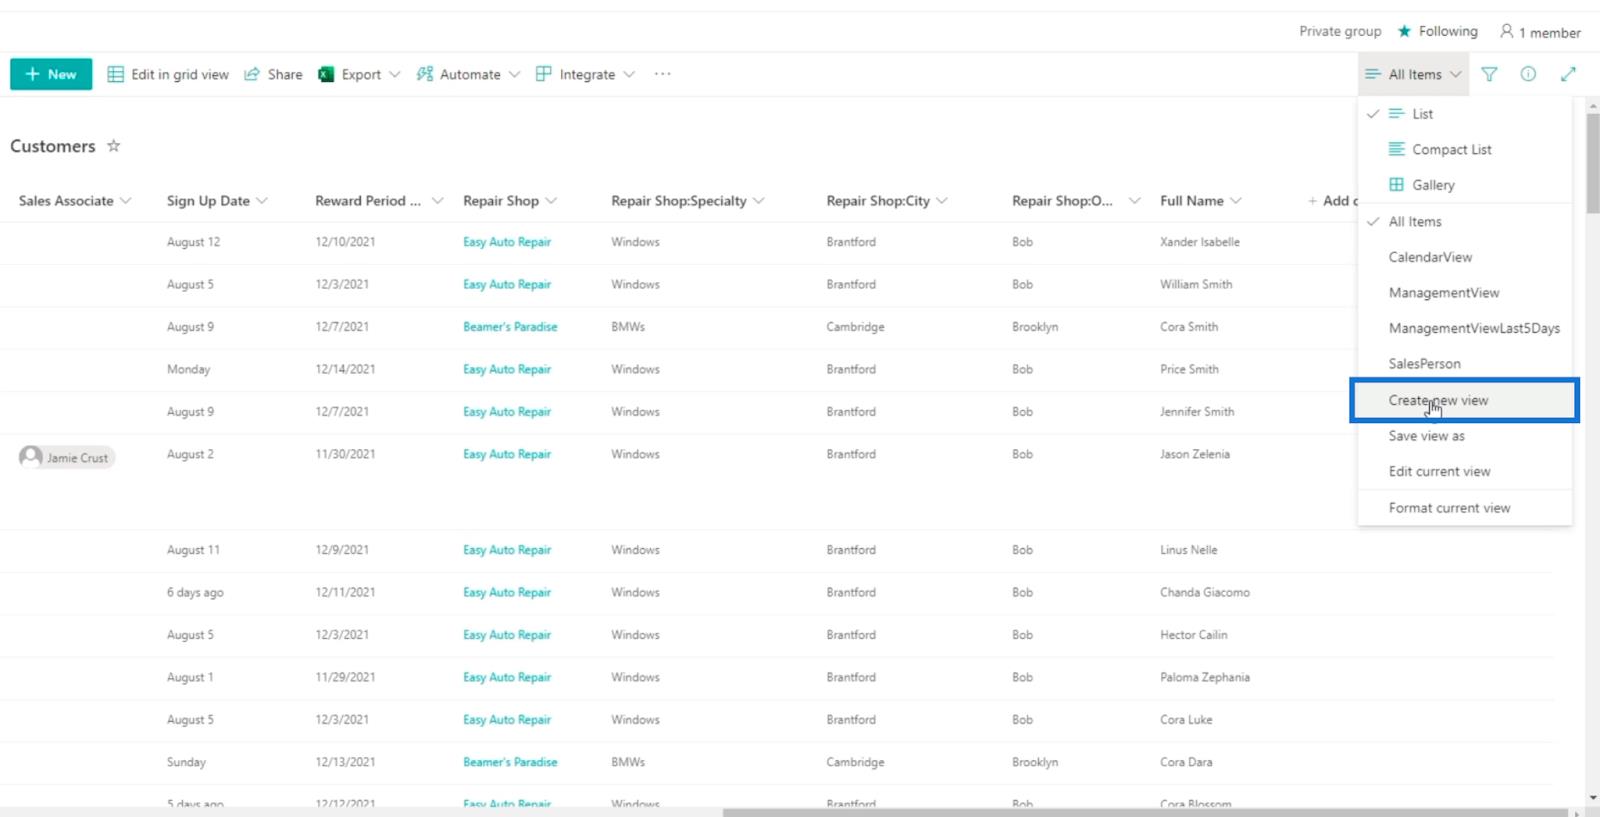The image size is (1600, 817).
Task: Select the List layout option
Action: click(x=1465, y=114)
